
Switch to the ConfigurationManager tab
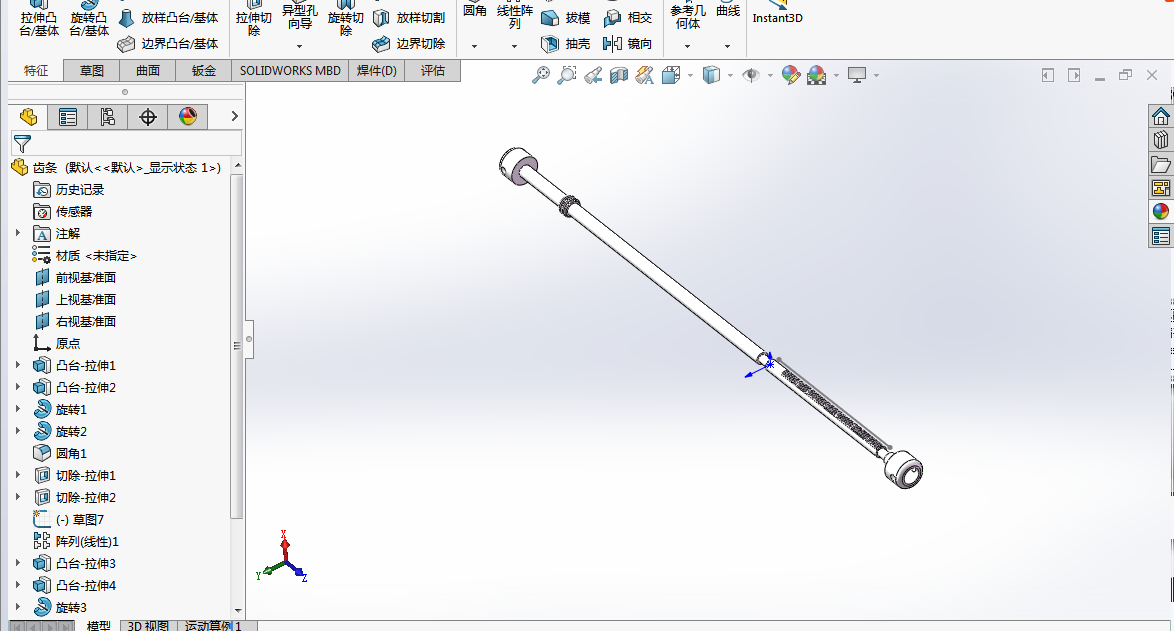coord(108,116)
